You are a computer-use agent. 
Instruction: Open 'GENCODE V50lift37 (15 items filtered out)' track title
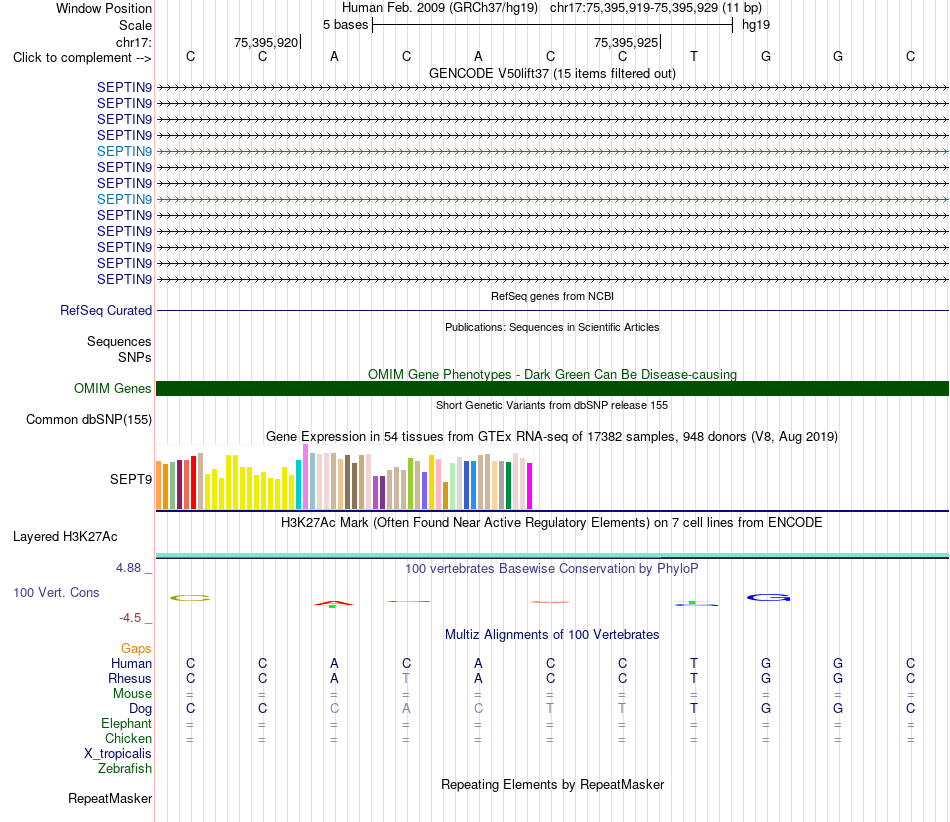(x=552, y=73)
